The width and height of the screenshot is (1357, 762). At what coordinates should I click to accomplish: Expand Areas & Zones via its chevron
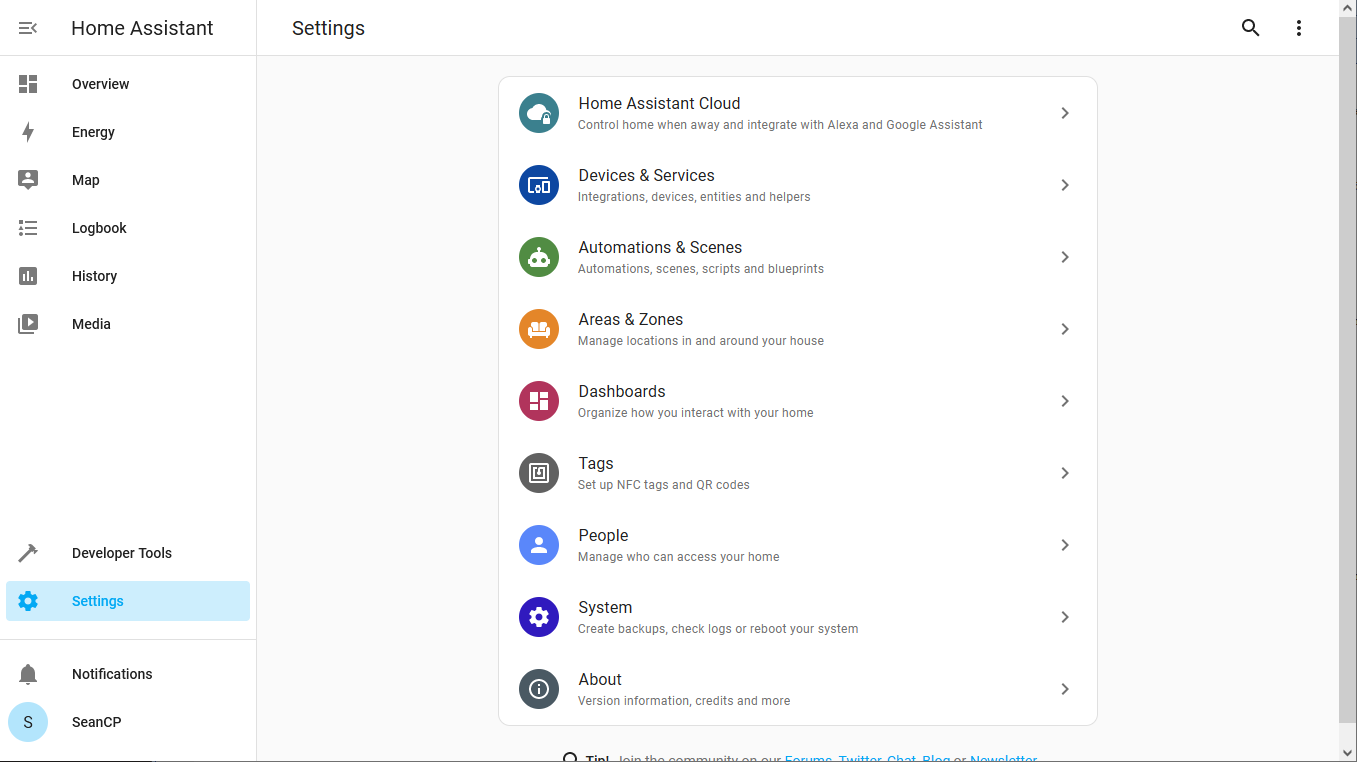pyautogui.click(x=1065, y=329)
